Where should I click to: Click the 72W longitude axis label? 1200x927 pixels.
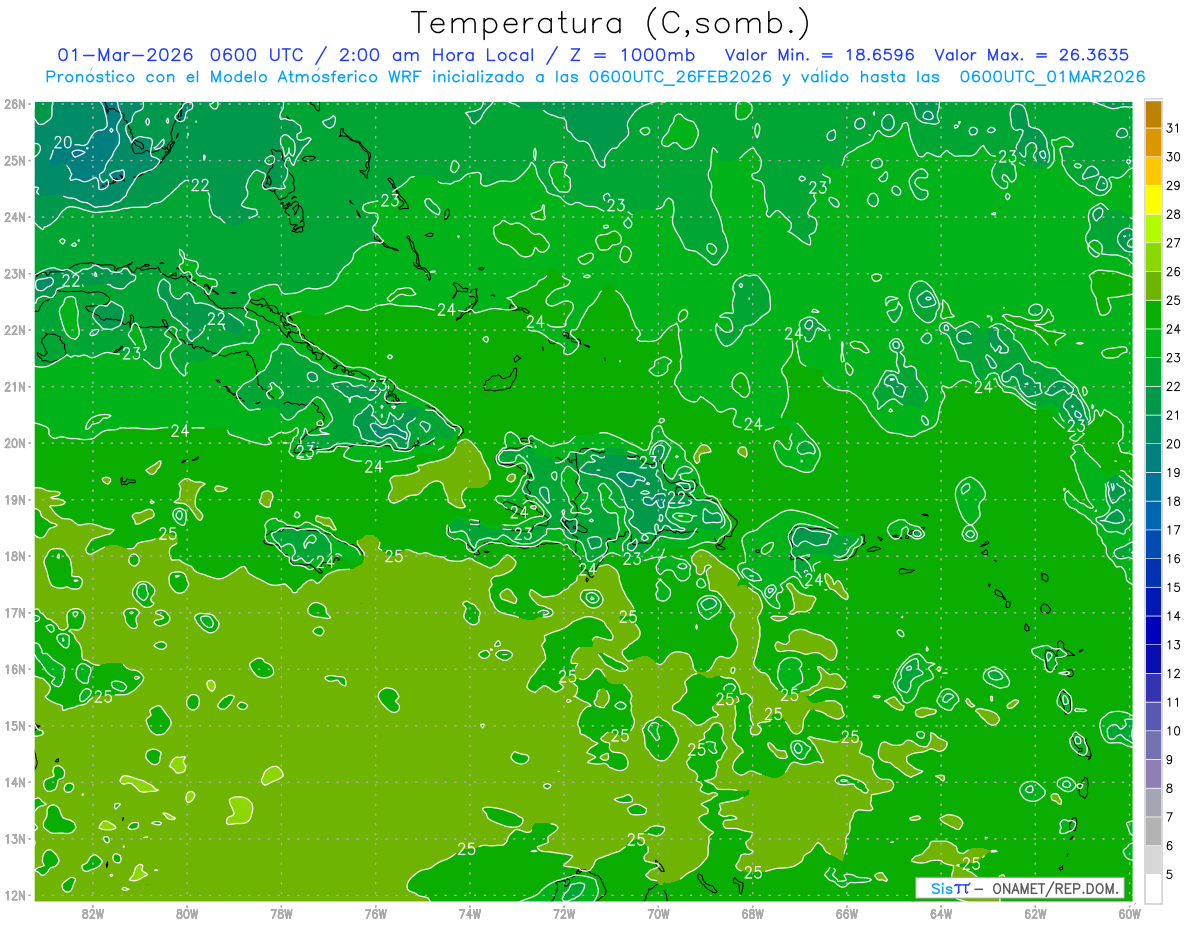click(x=564, y=913)
